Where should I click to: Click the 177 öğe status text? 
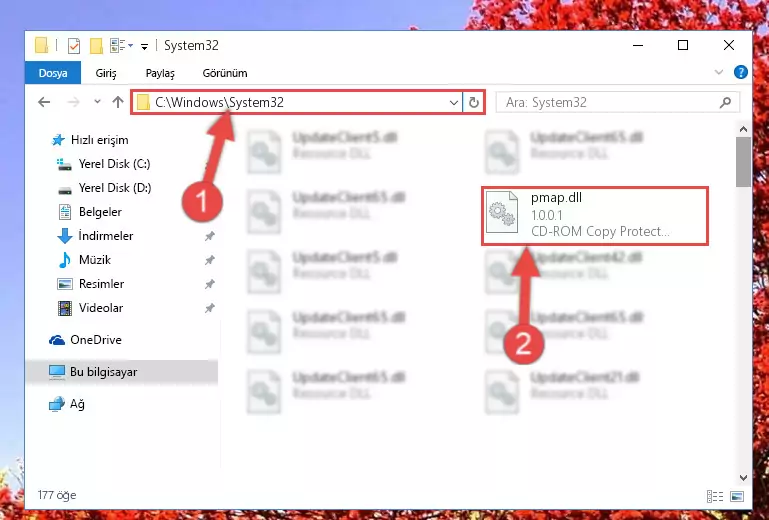(x=57, y=495)
